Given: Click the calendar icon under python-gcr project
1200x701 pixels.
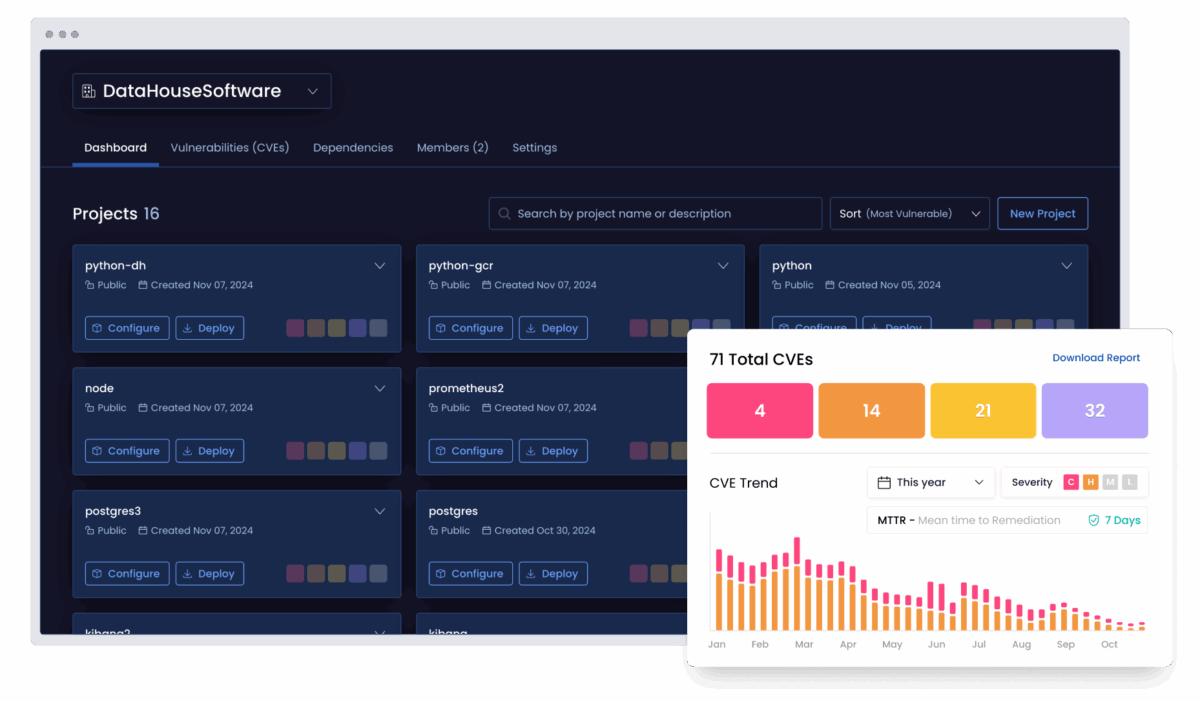Looking at the screenshot, I should (x=486, y=285).
